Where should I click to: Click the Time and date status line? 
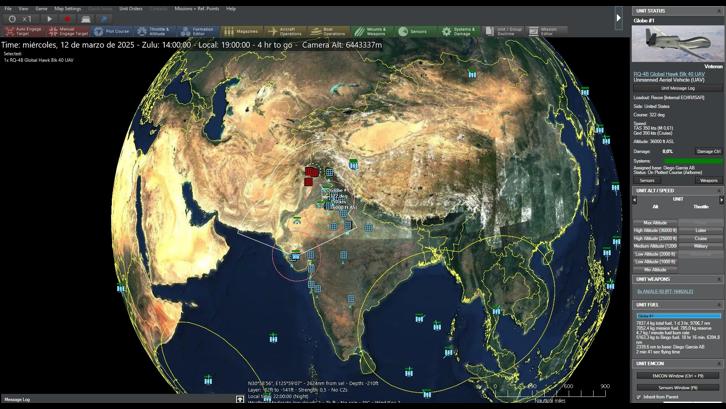[192, 45]
